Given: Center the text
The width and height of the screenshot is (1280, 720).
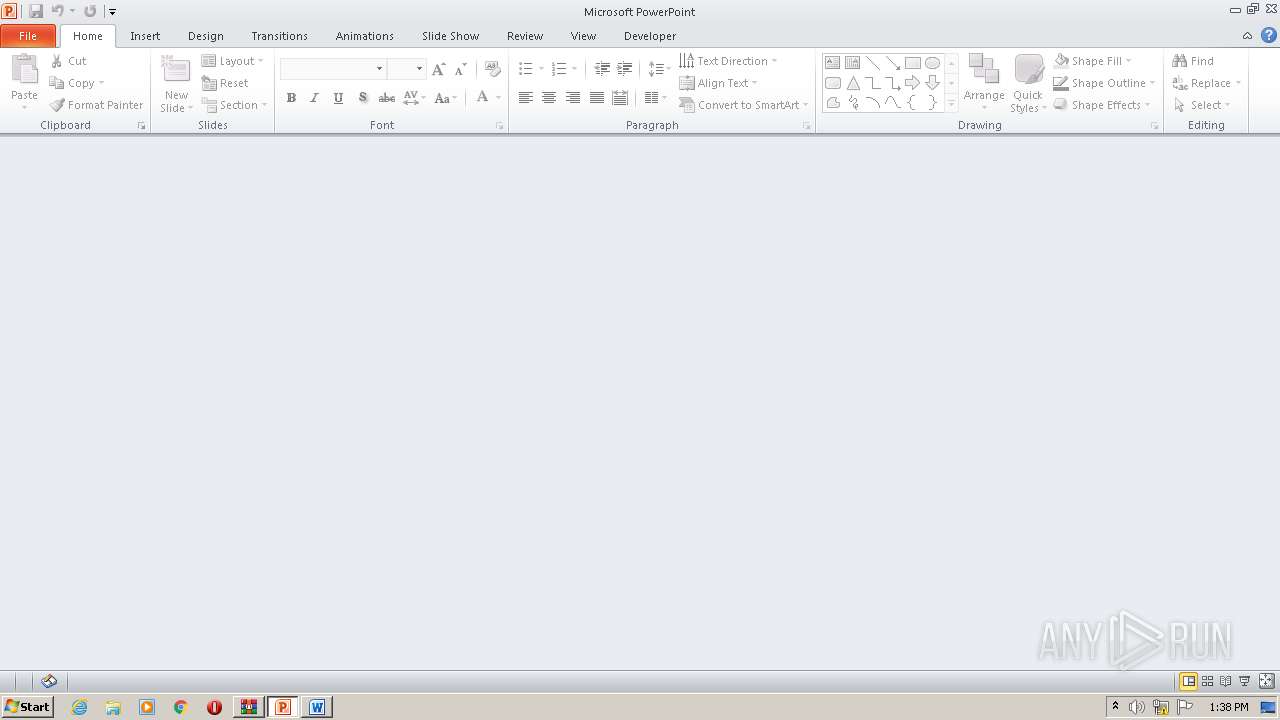Looking at the screenshot, I should coord(549,98).
